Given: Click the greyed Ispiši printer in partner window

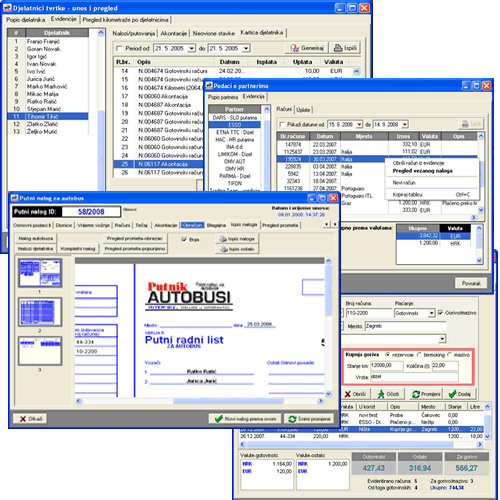Looking at the screenshot, I should tap(471, 124).
